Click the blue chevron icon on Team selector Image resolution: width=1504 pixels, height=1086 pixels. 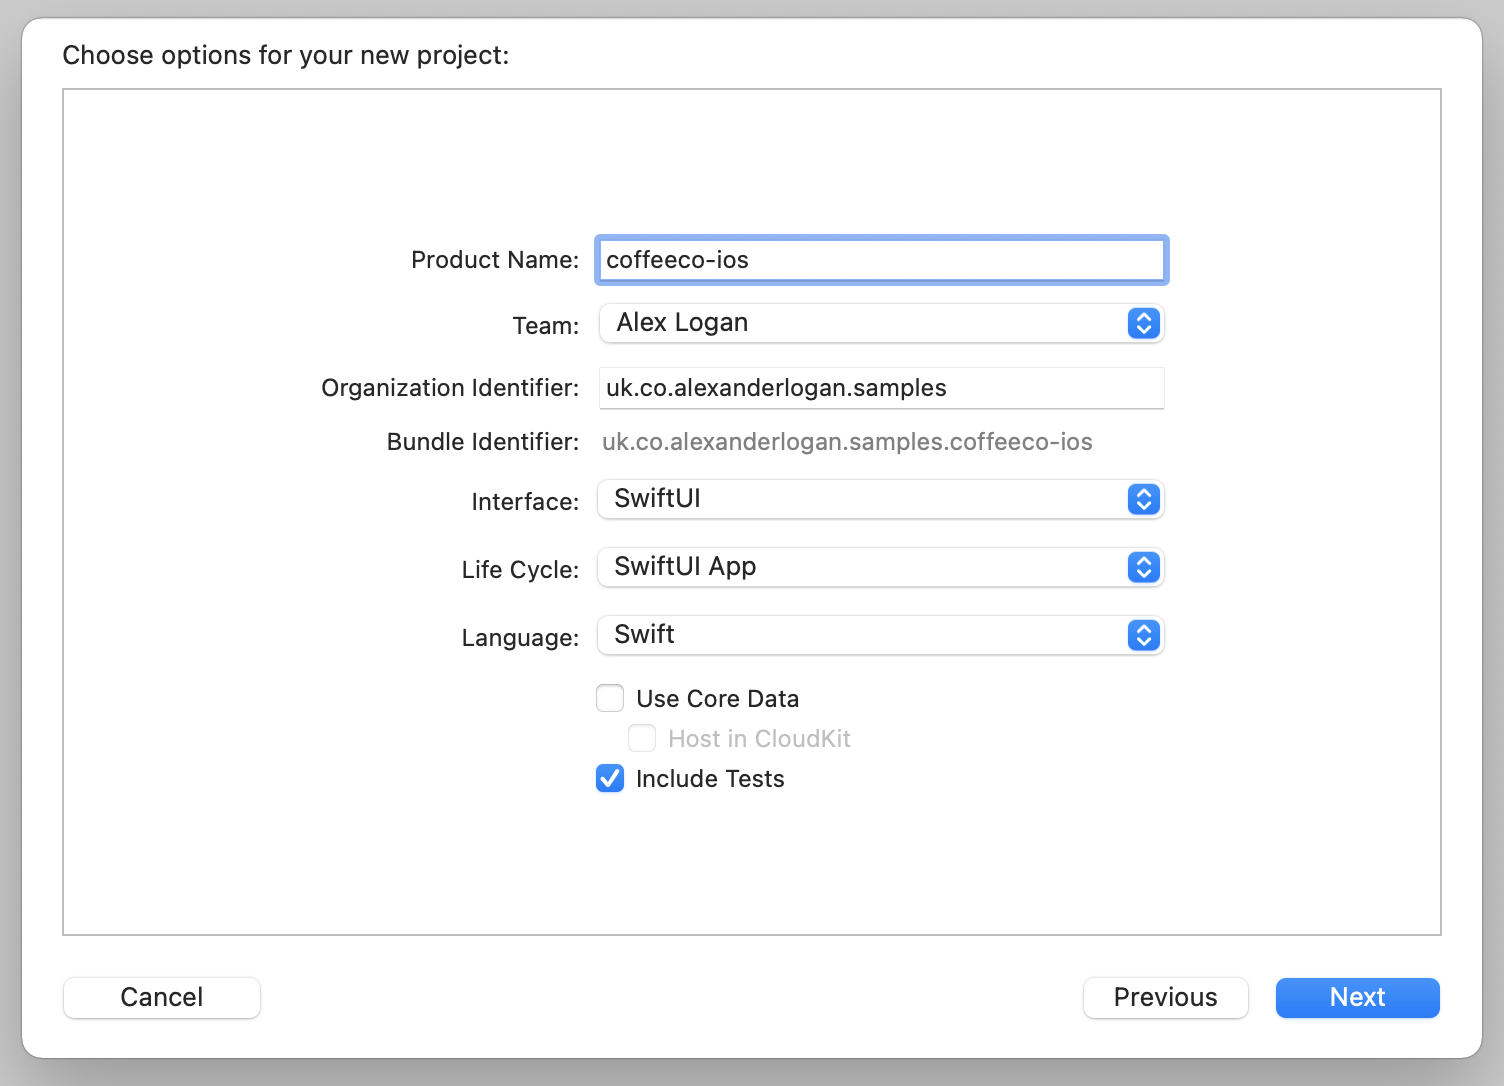[1143, 323]
